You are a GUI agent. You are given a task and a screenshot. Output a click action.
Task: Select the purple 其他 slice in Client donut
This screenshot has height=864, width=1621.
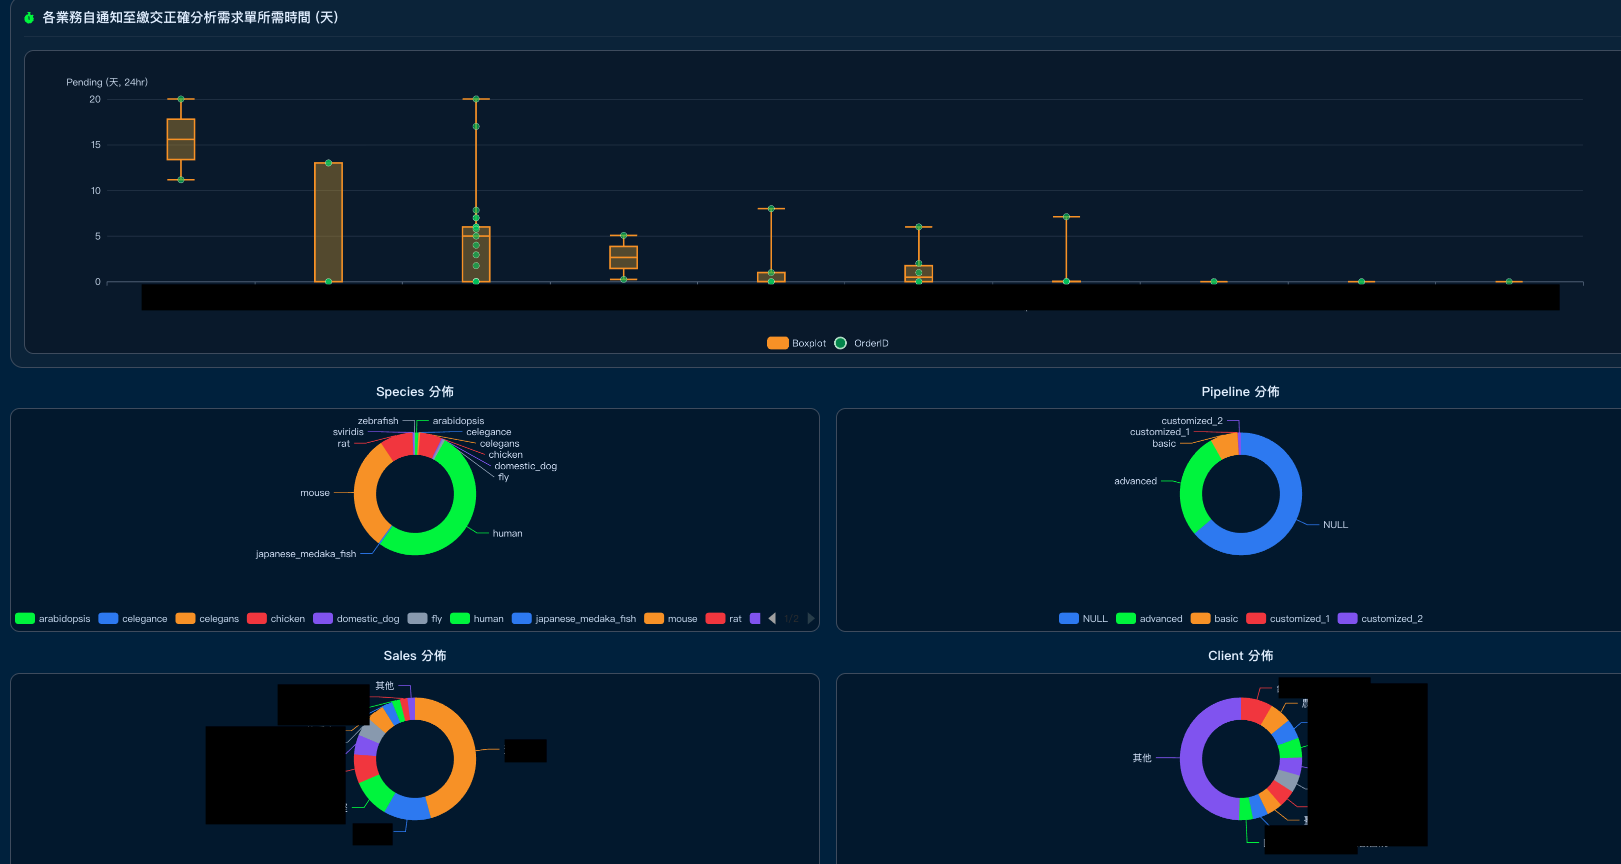pyautogui.click(x=1192, y=760)
